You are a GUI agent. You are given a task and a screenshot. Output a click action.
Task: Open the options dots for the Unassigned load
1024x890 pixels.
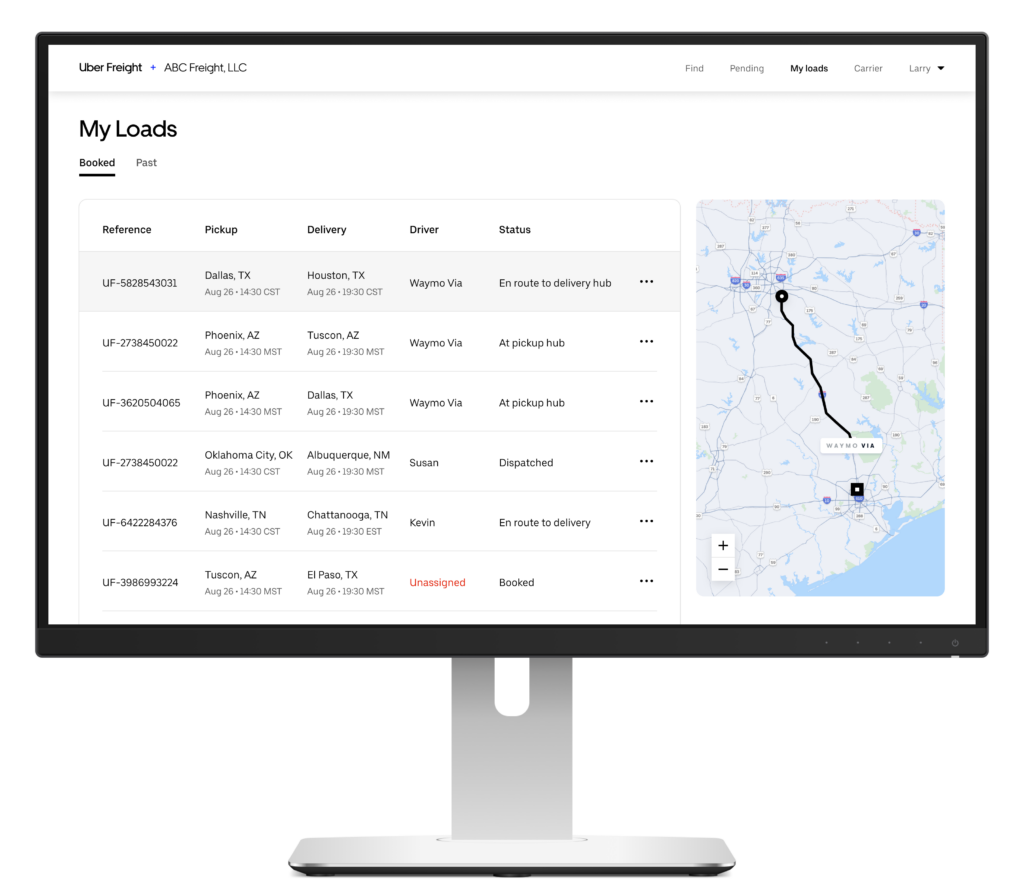point(646,581)
